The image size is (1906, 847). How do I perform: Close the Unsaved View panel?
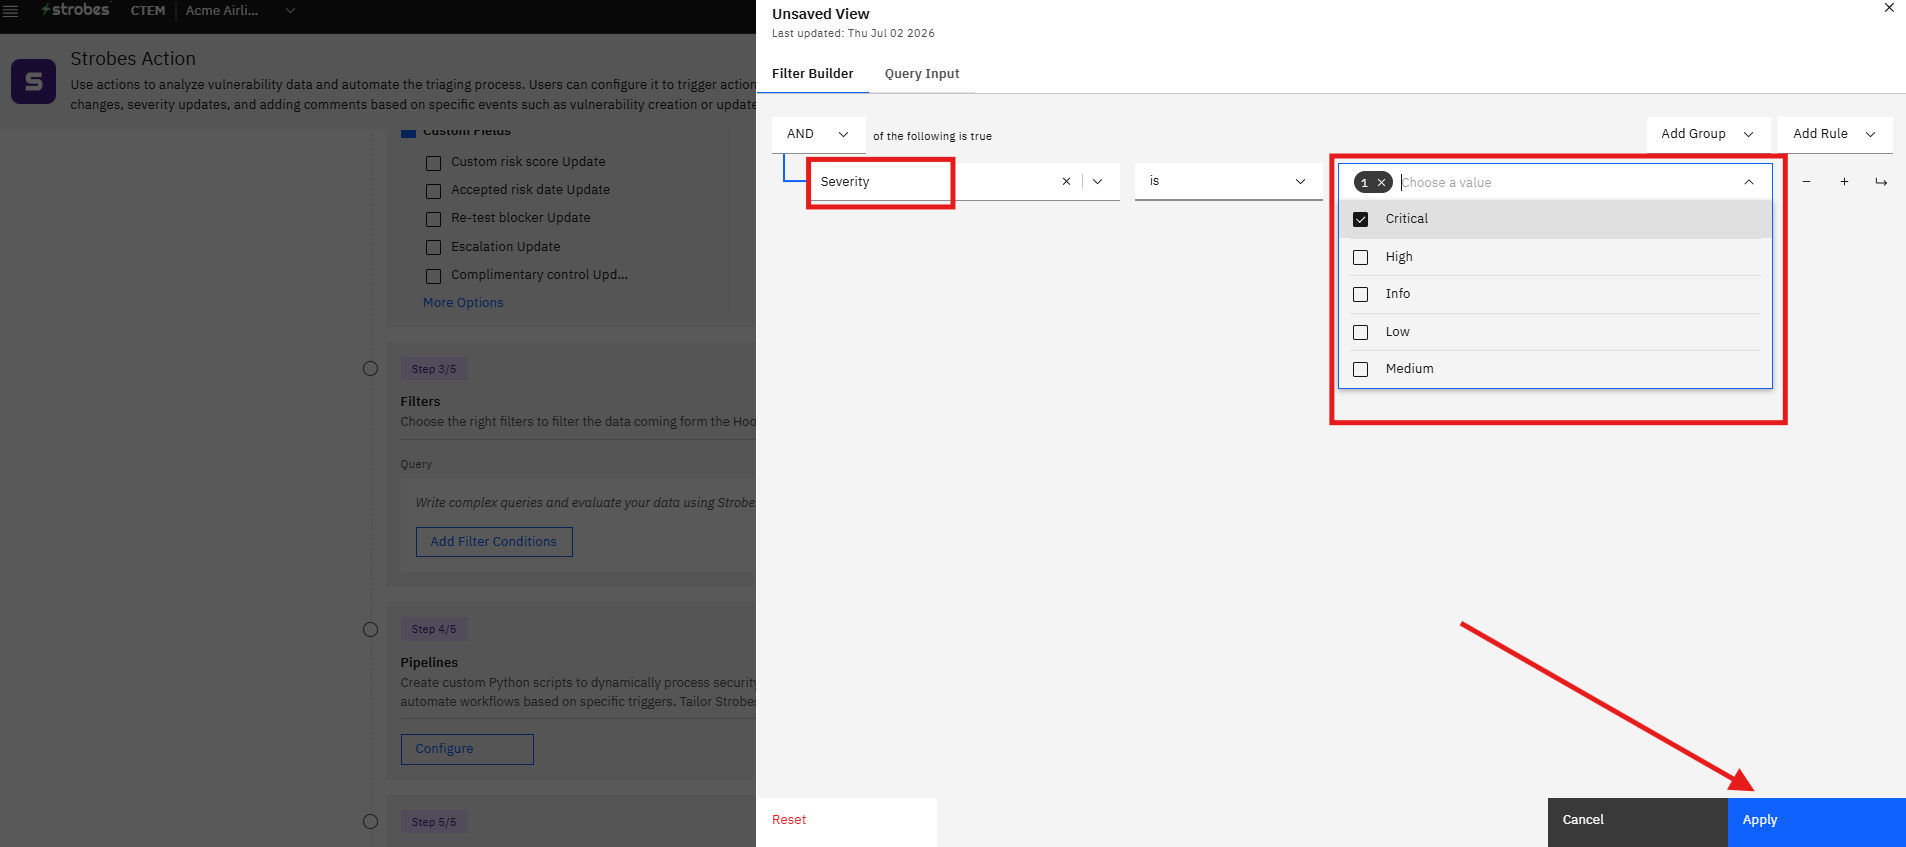tap(1889, 8)
